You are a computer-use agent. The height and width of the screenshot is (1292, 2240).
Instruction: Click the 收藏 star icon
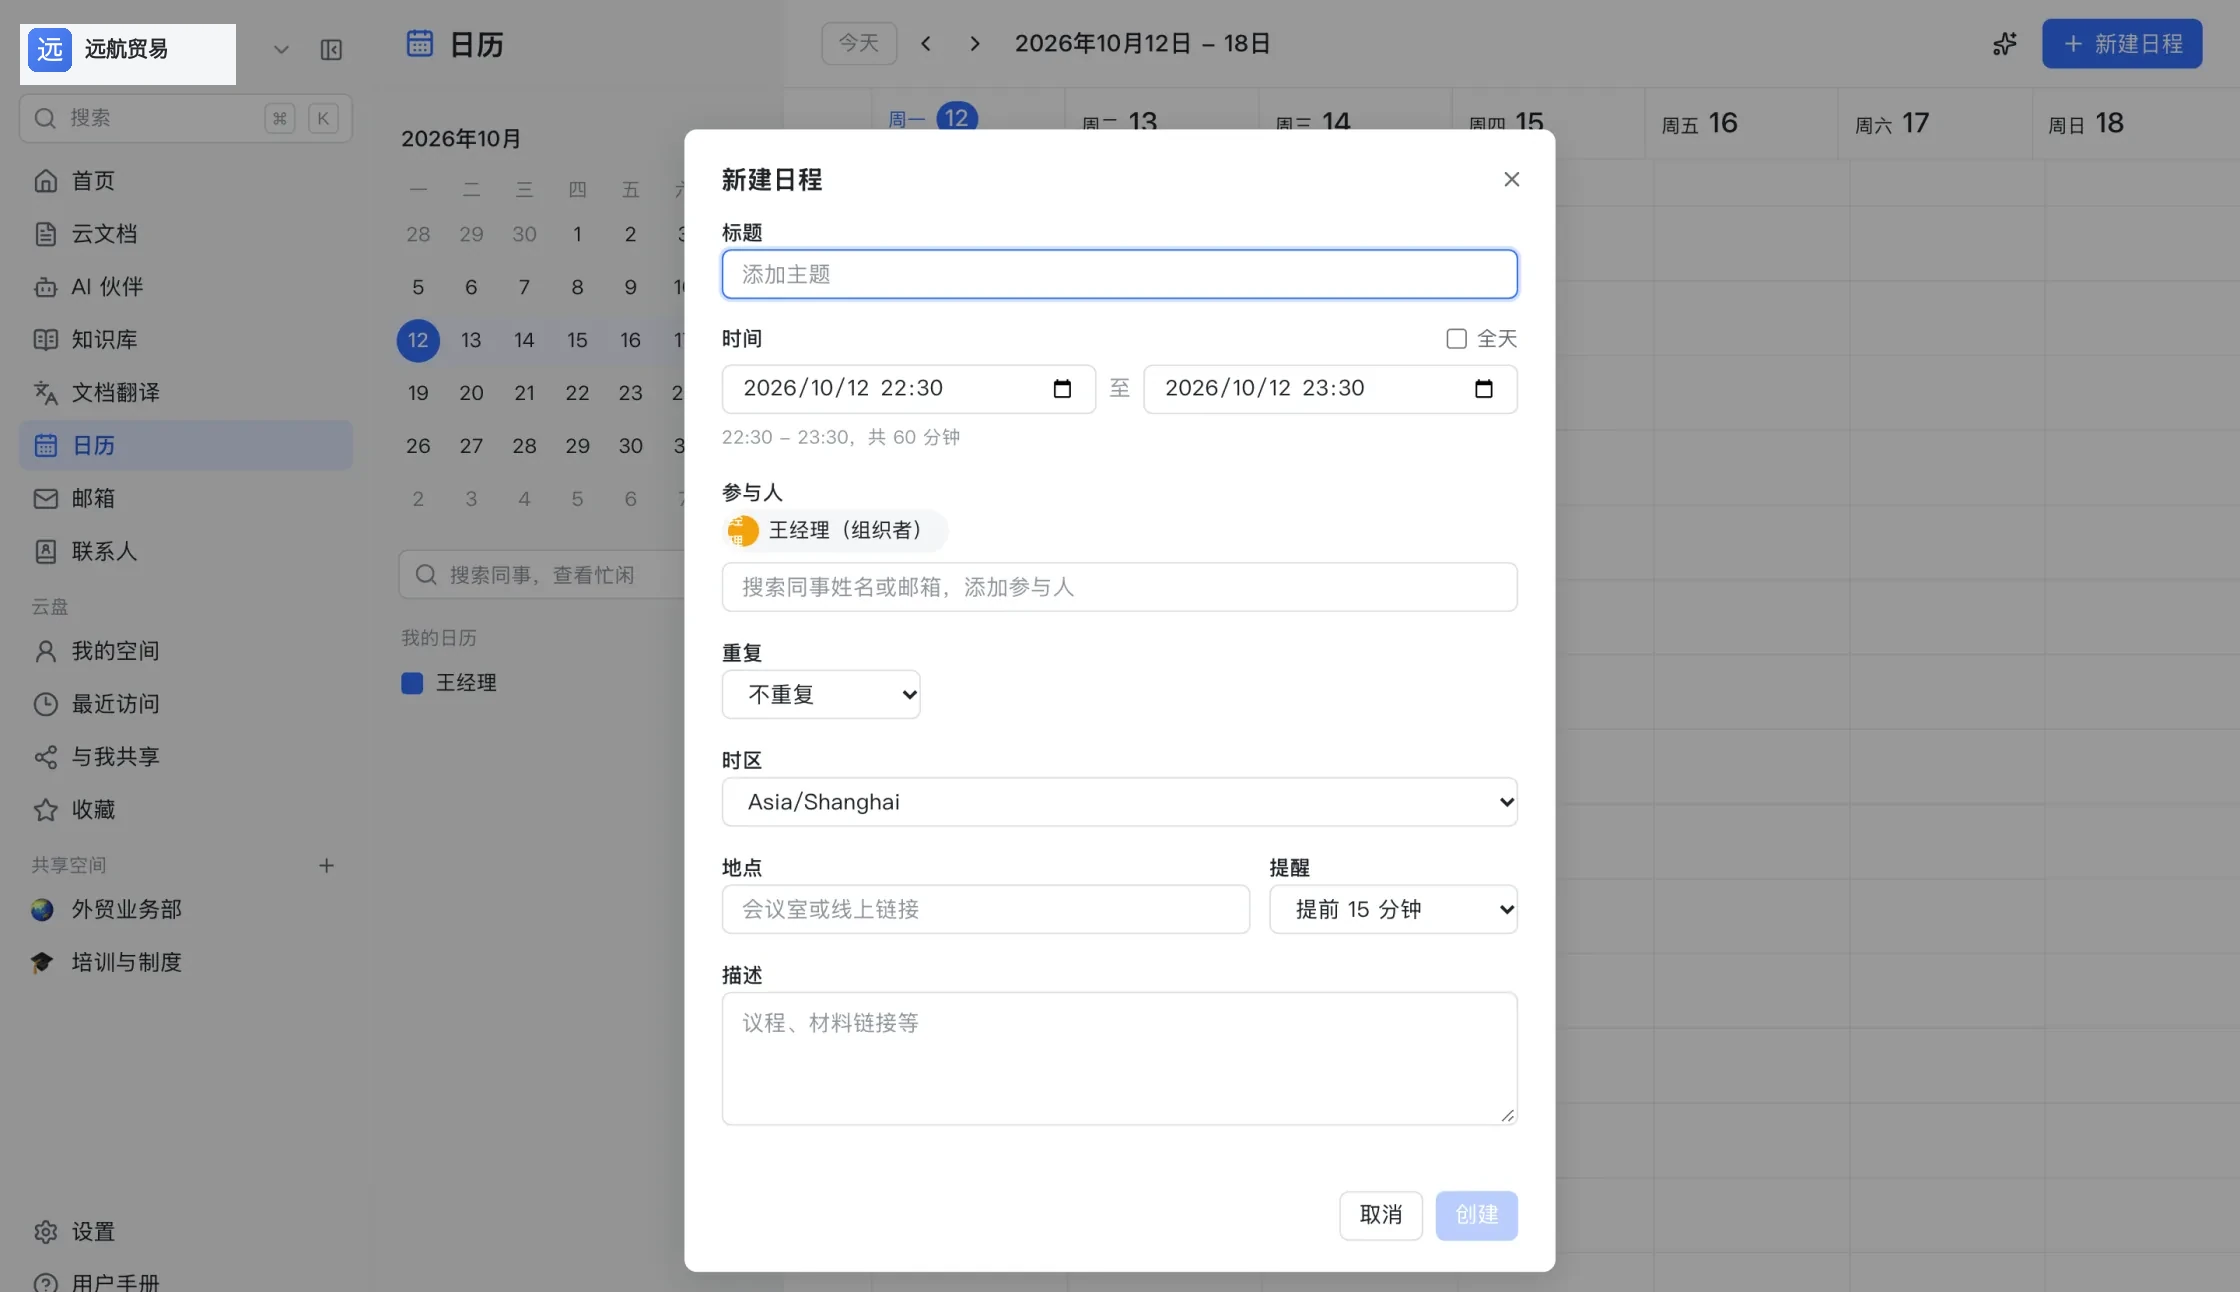click(x=46, y=810)
